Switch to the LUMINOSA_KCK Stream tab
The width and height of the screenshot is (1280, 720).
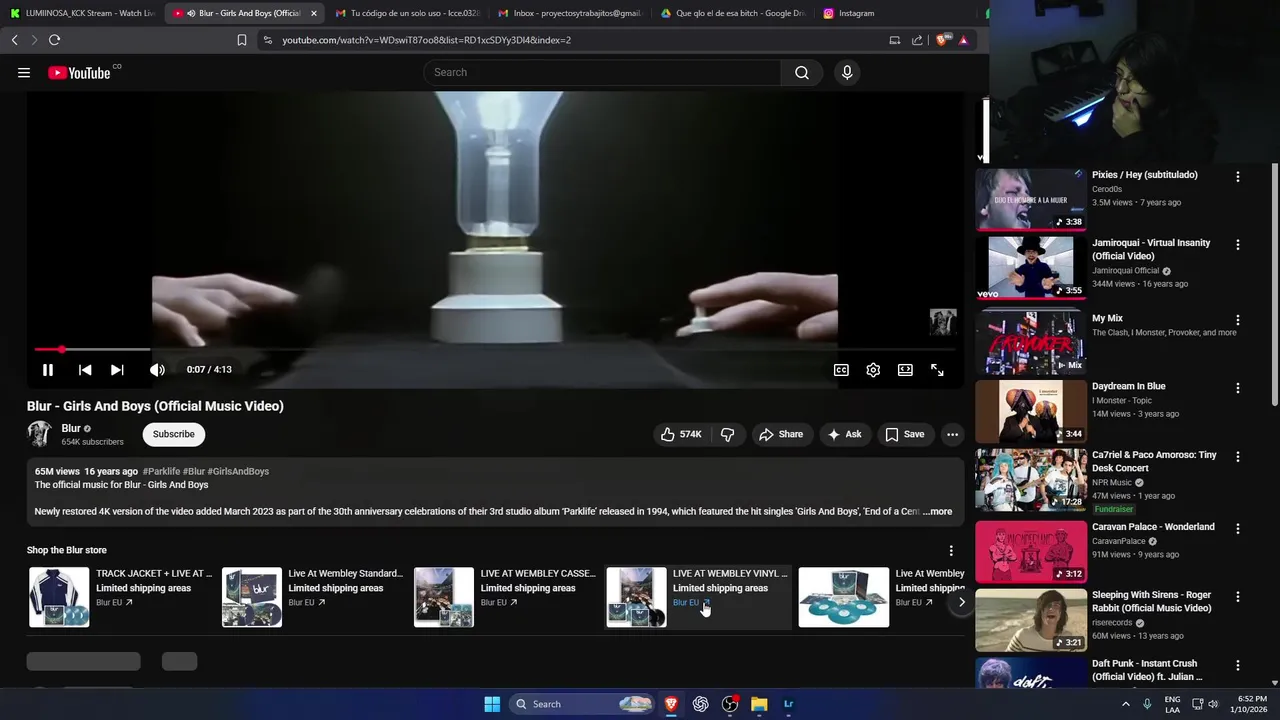(x=82, y=13)
